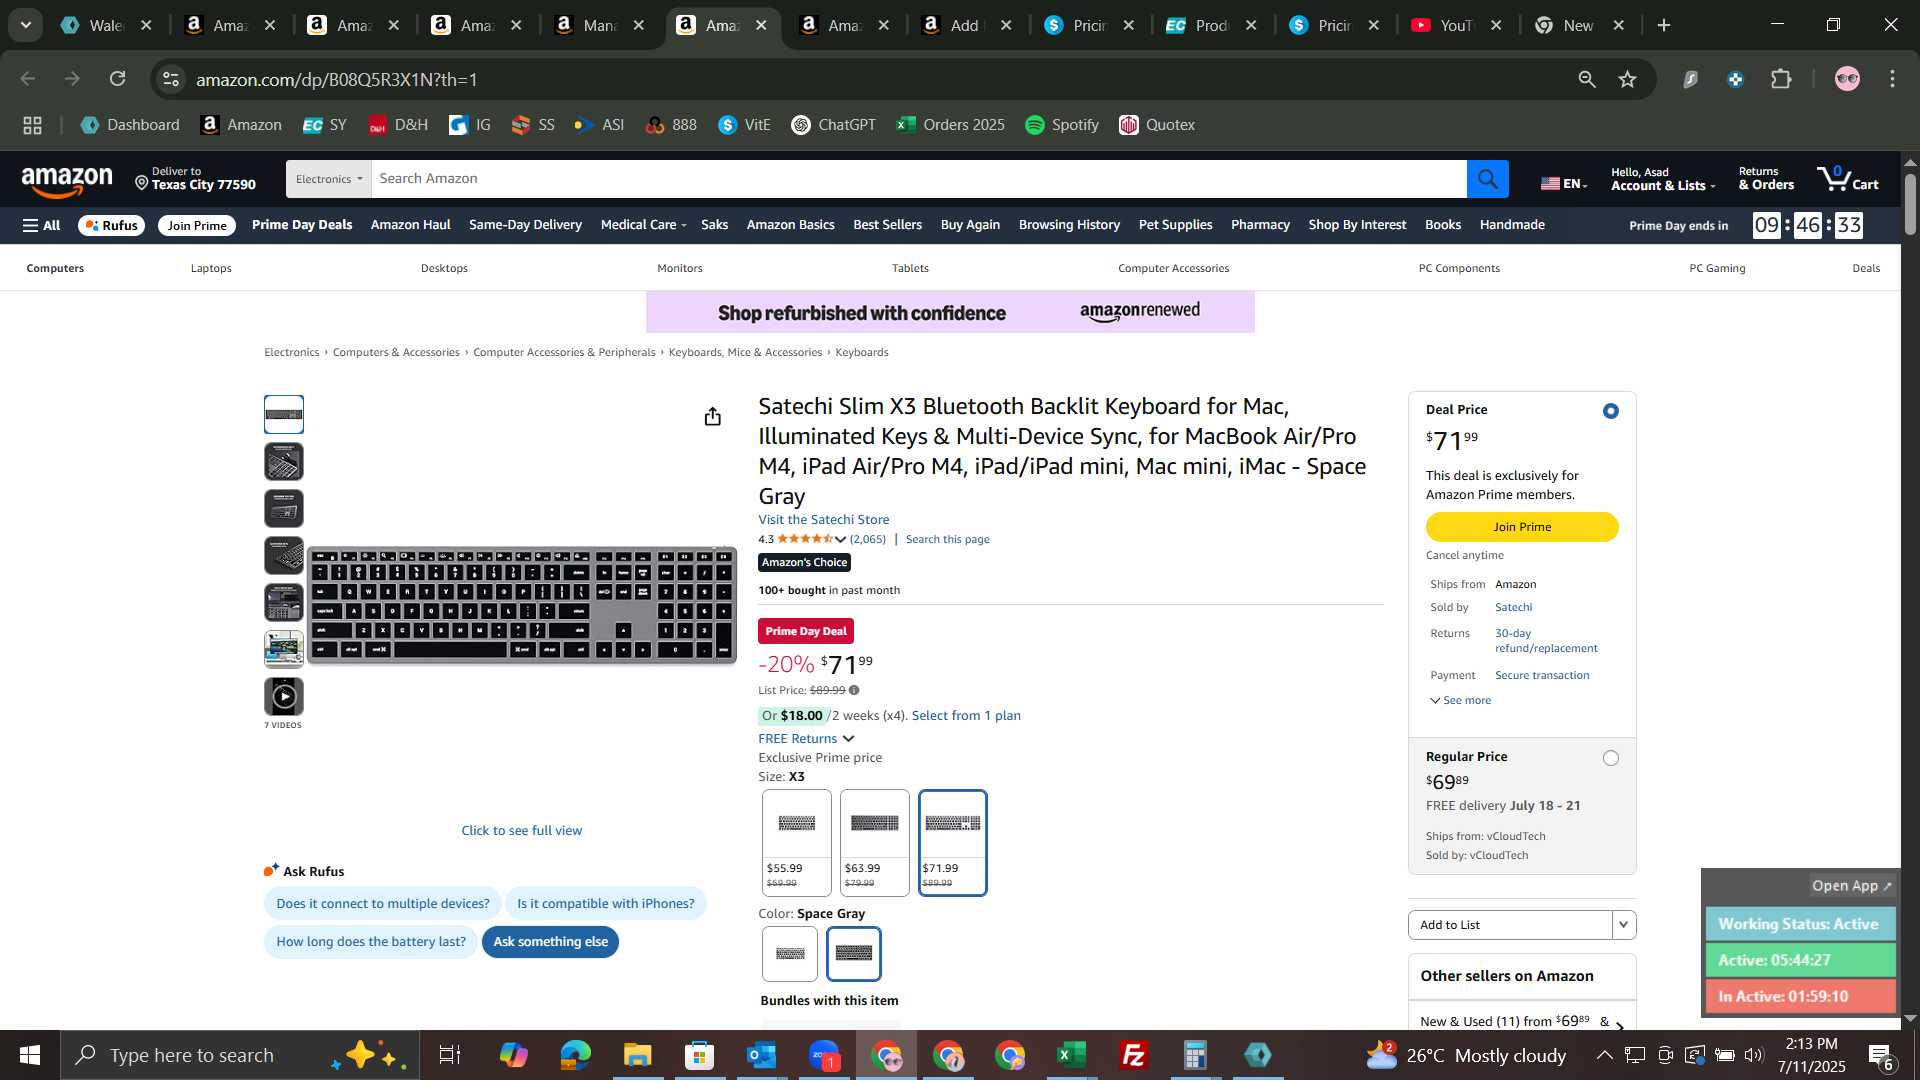Viewport: 1920px width, 1080px height.
Task: Click the Returns & Orders link
Action: pyautogui.click(x=1766, y=179)
